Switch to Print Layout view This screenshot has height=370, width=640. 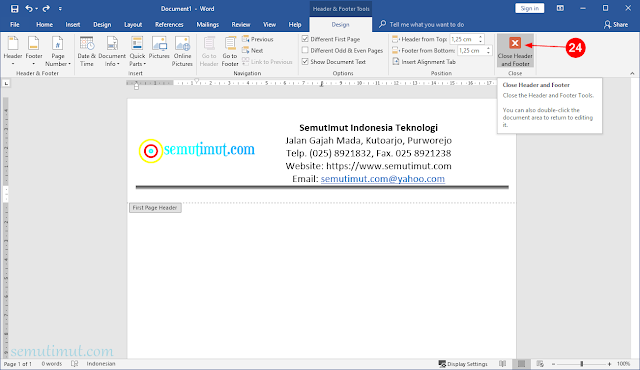[x=522, y=364]
